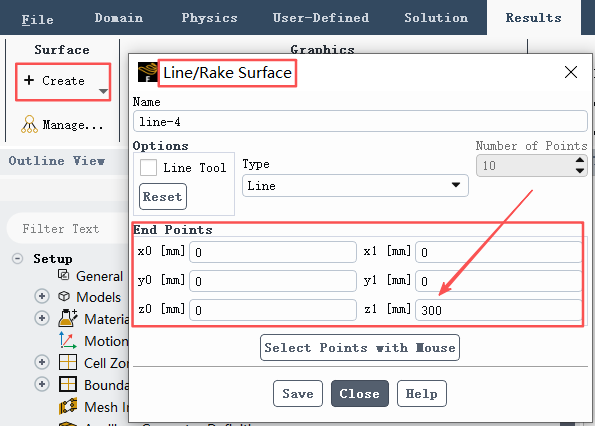595x426 pixels.
Task: Click the Cell Zones grid icon
Action: click(x=68, y=362)
